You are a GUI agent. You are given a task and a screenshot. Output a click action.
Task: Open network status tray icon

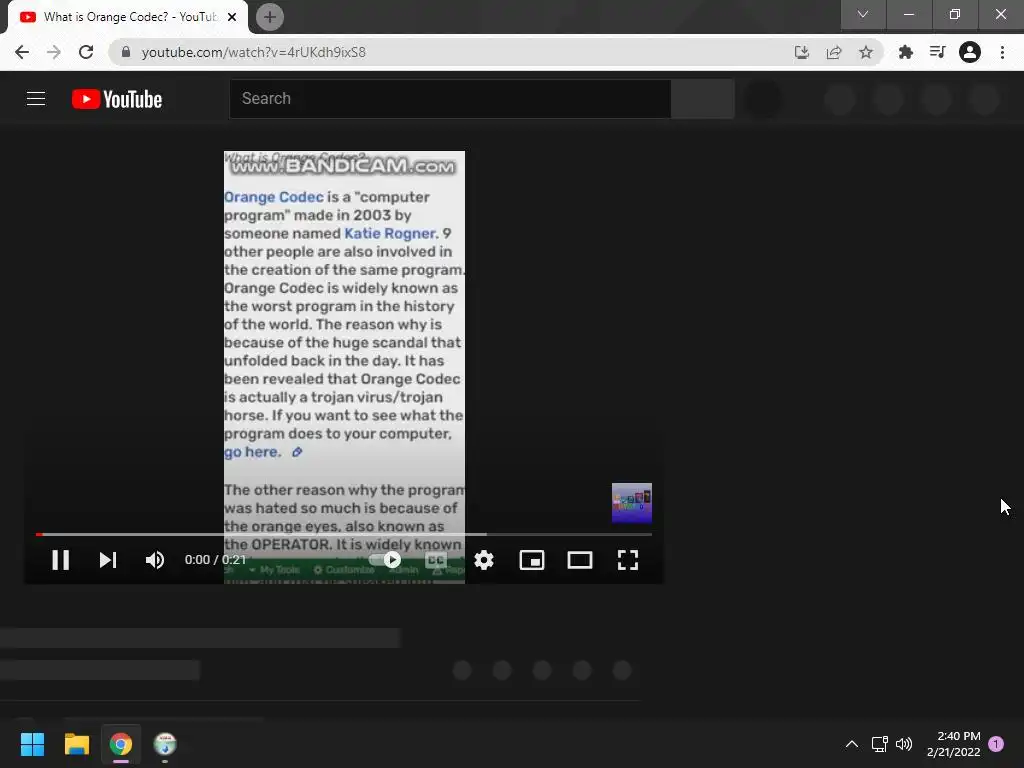click(879, 744)
